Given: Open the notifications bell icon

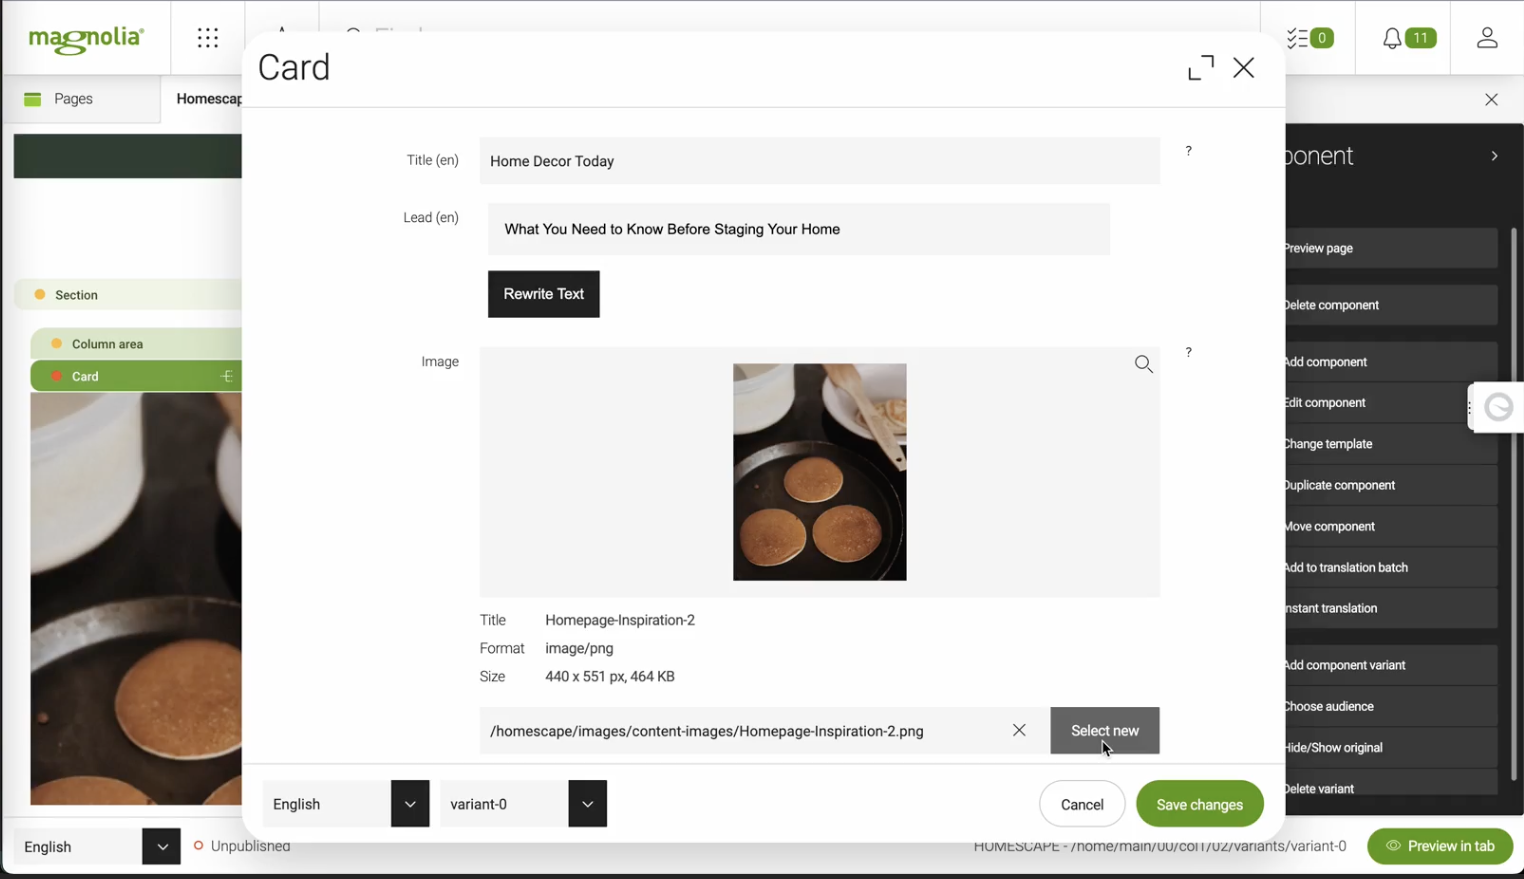Looking at the screenshot, I should tap(1408, 38).
